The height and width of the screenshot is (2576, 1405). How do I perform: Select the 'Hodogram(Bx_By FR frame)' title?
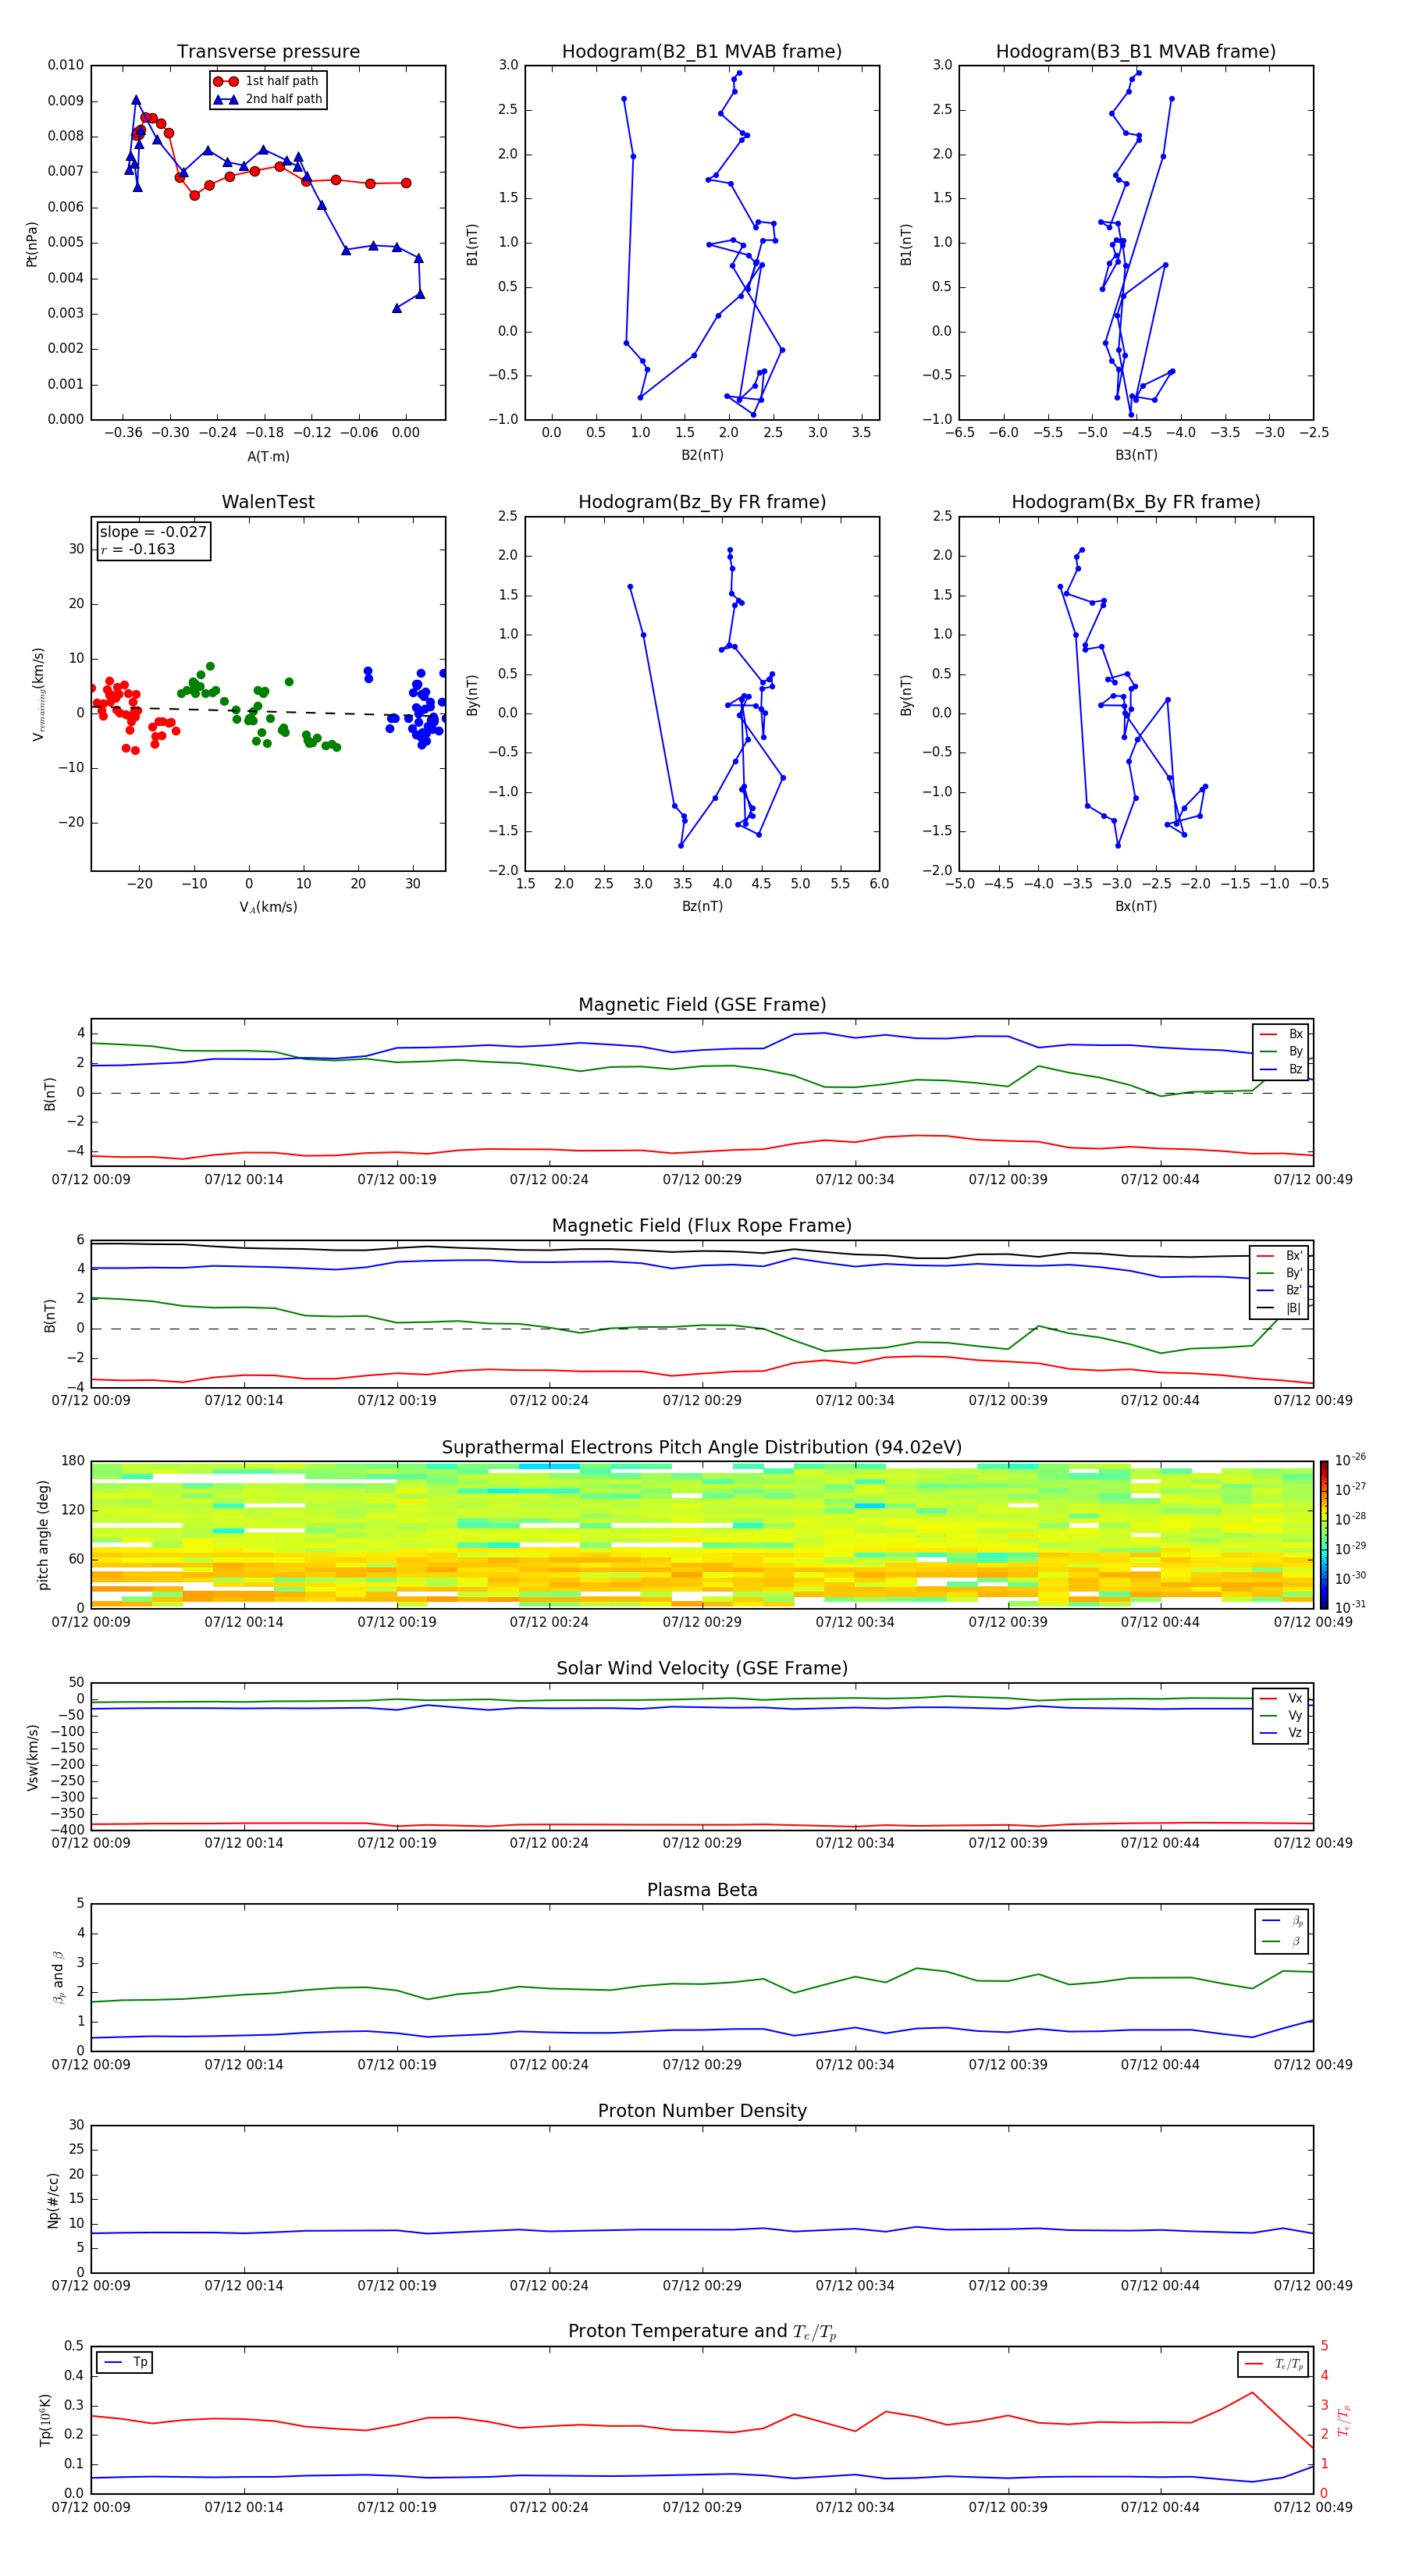tap(1136, 502)
